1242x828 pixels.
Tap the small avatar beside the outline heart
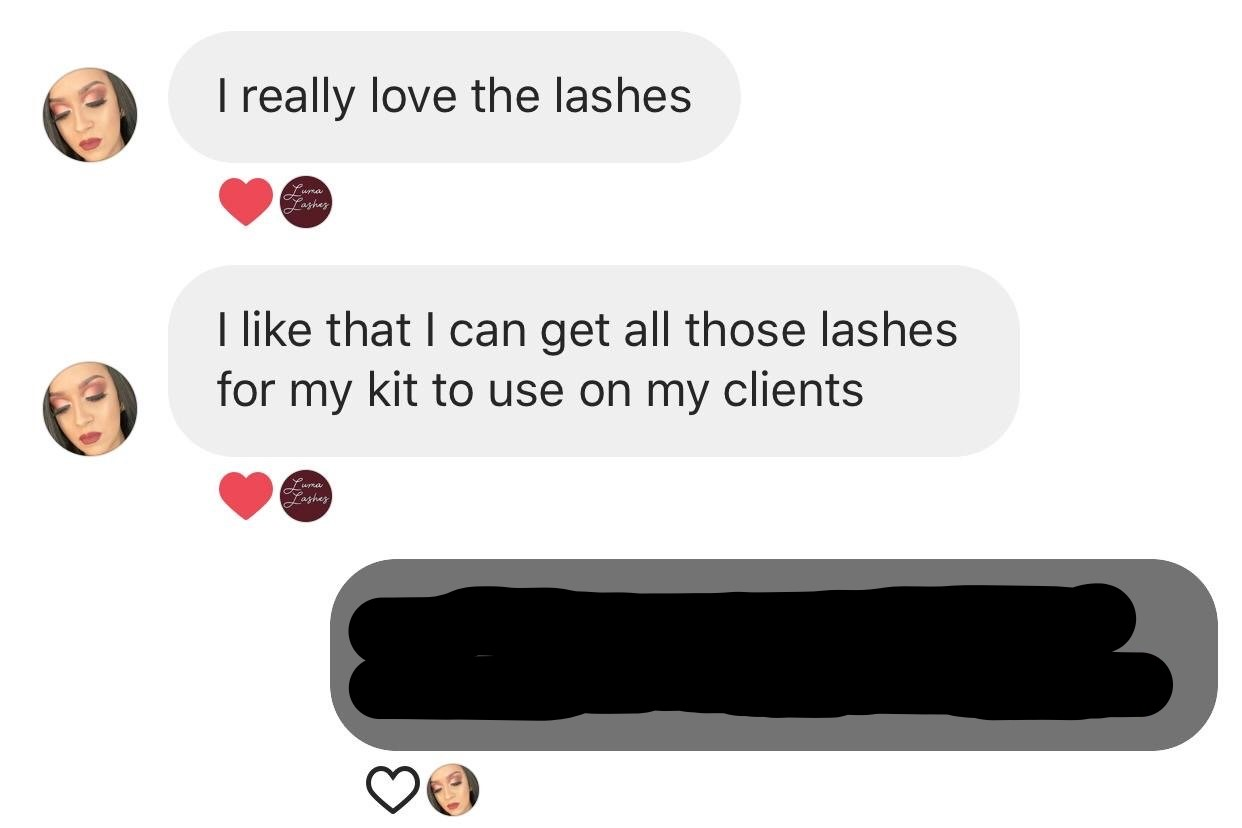click(x=453, y=790)
